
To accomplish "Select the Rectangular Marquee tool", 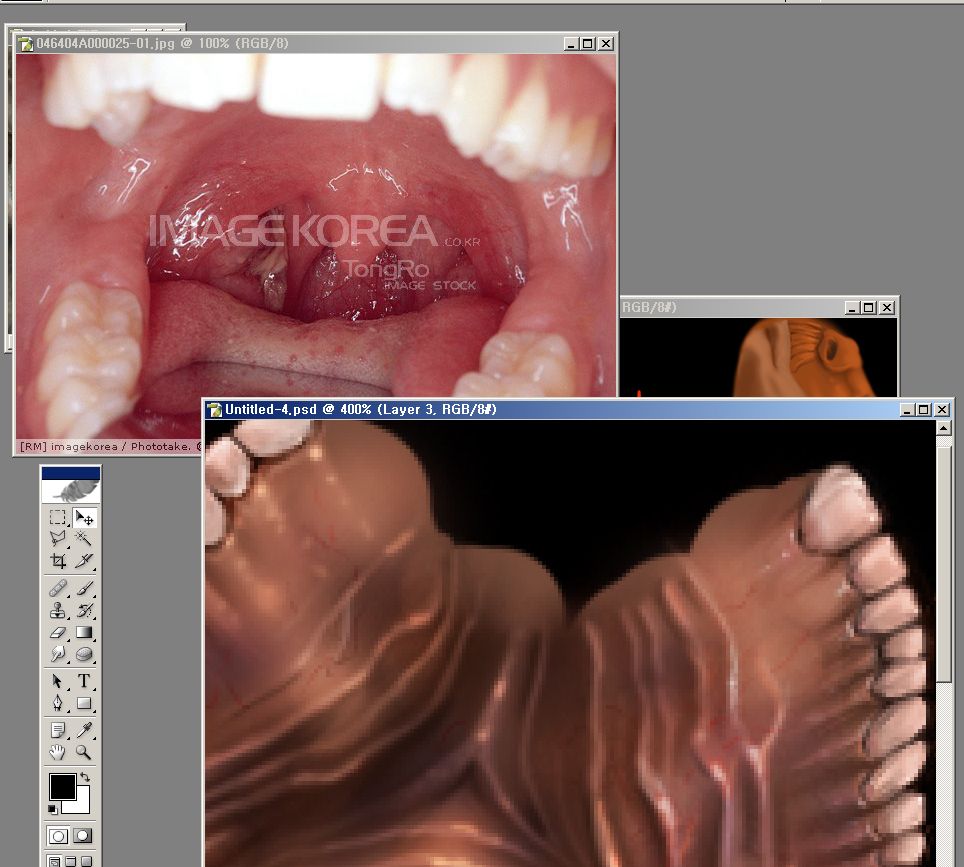I will 58,517.
